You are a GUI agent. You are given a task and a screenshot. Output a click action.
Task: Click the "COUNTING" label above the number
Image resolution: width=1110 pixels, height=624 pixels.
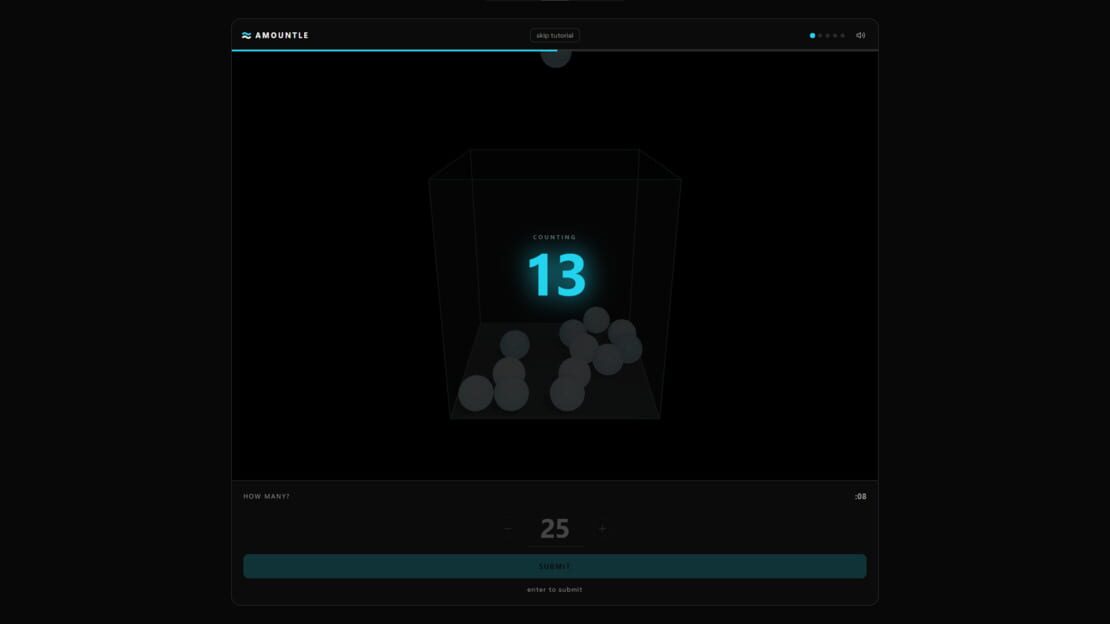point(554,237)
